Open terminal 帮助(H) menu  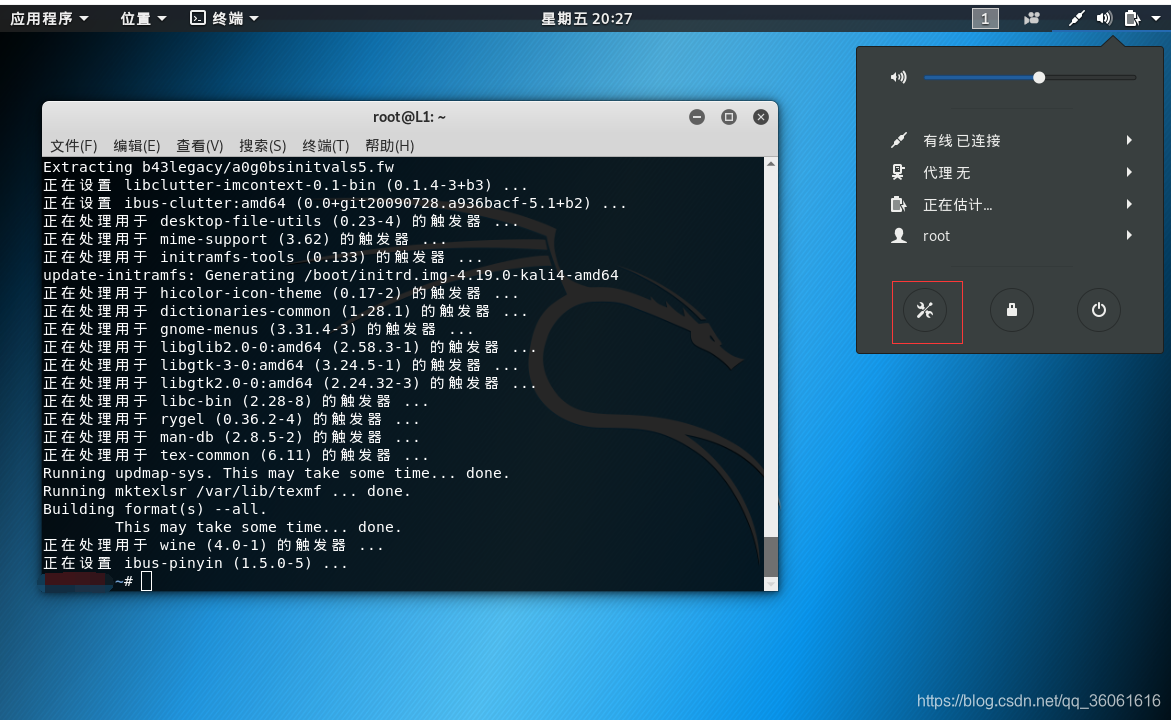click(x=389, y=146)
